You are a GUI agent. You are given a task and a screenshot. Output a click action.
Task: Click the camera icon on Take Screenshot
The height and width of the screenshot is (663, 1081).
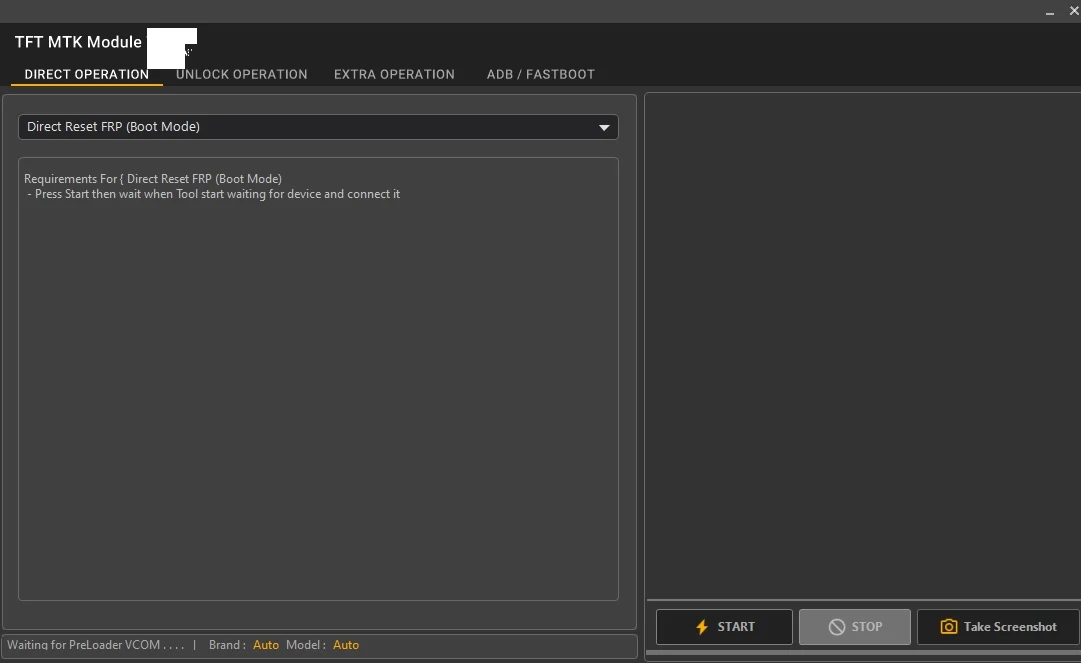point(949,626)
